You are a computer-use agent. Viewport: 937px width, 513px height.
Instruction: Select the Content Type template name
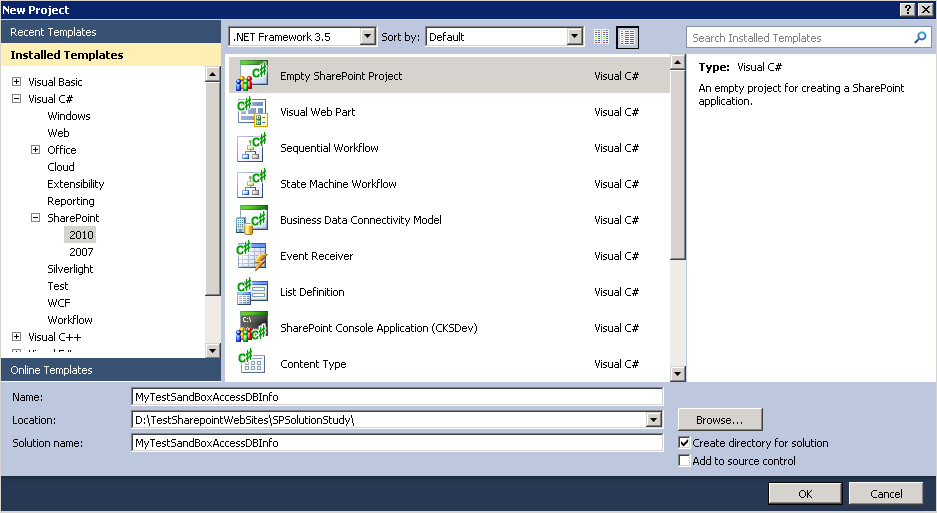pyautogui.click(x=313, y=364)
